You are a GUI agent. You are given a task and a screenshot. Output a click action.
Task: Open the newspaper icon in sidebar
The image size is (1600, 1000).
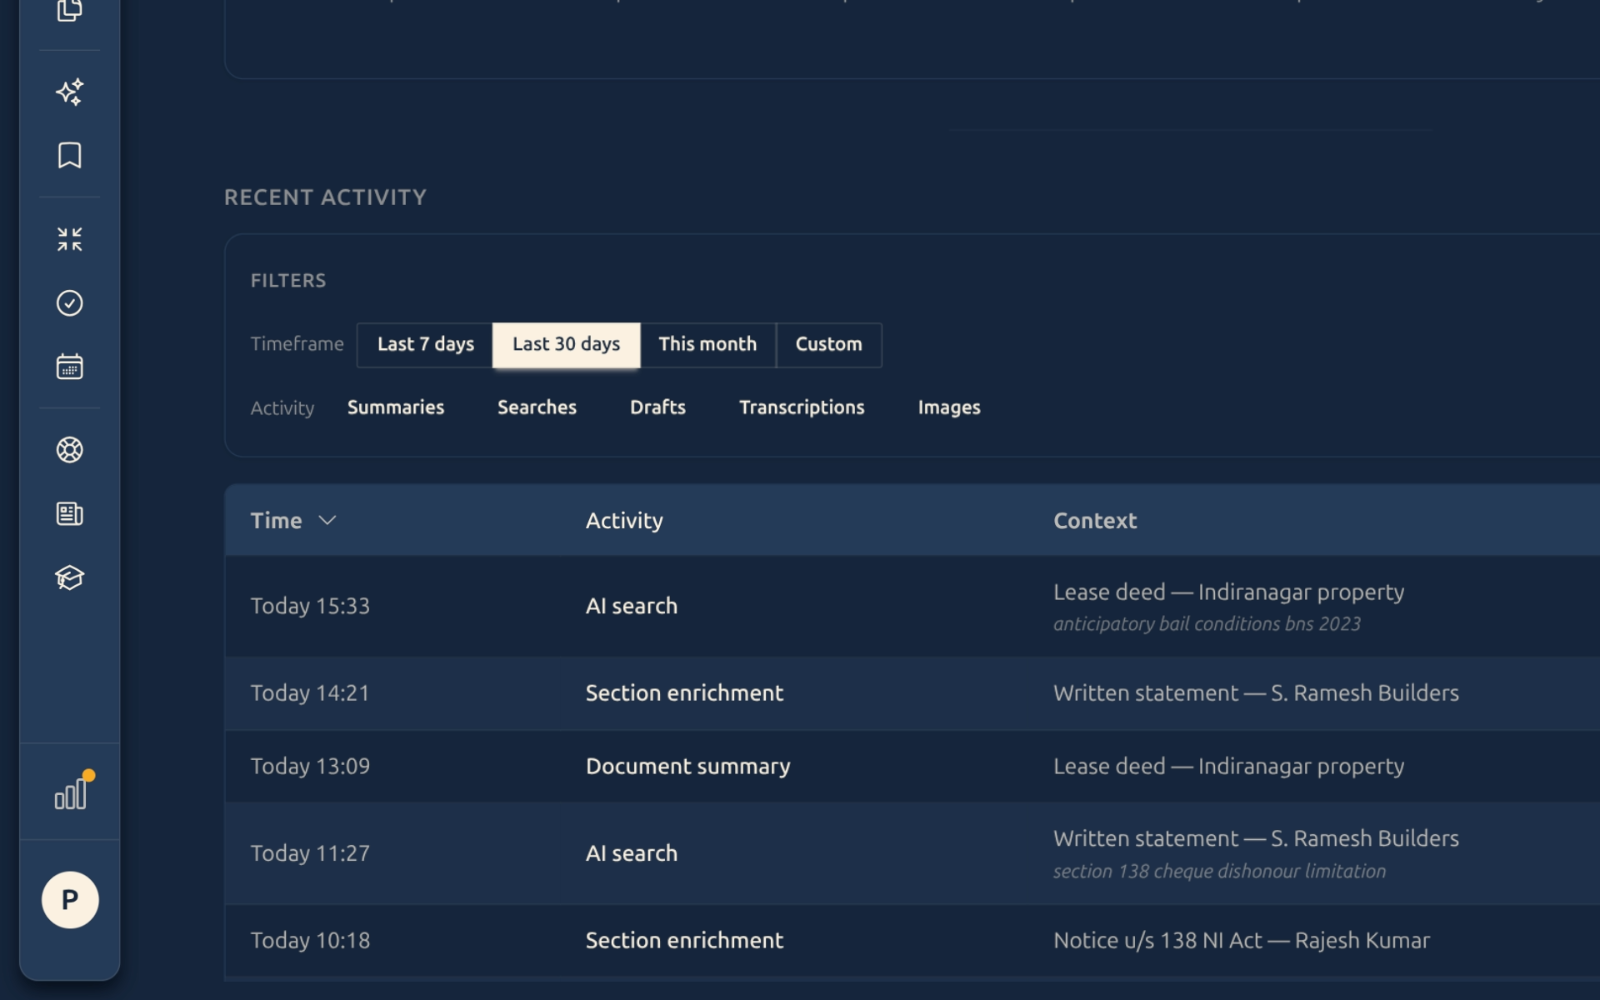[x=69, y=514]
